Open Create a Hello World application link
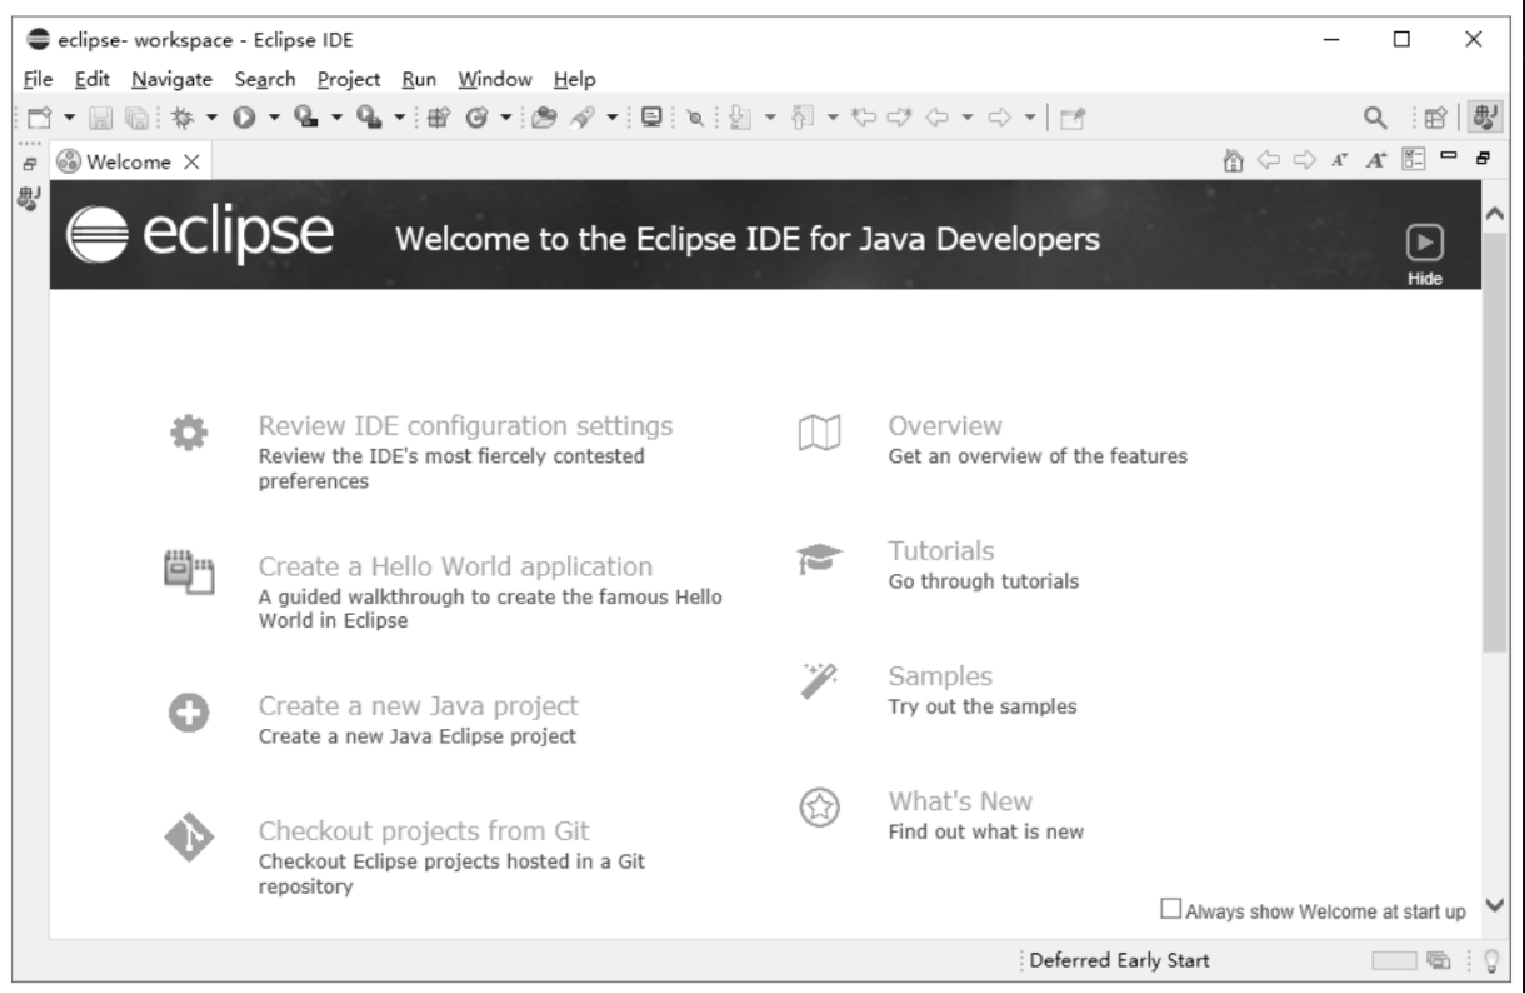 pyautogui.click(x=455, y=566)
